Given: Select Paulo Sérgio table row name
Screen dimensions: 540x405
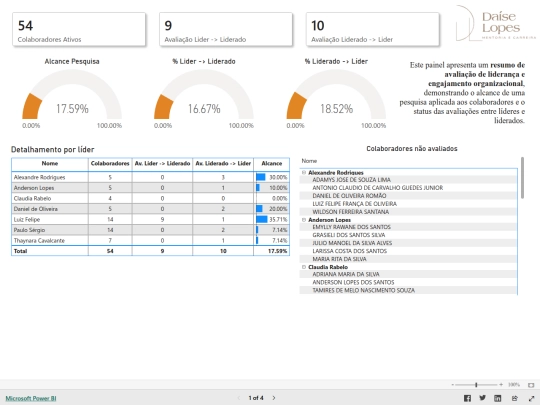Looking at the screenshot, I should pos(29,230).
